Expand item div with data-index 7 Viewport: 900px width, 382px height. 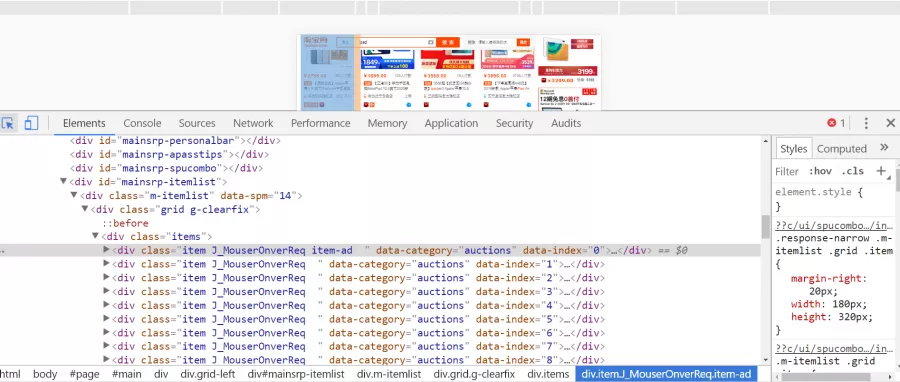tap(106, 346)
